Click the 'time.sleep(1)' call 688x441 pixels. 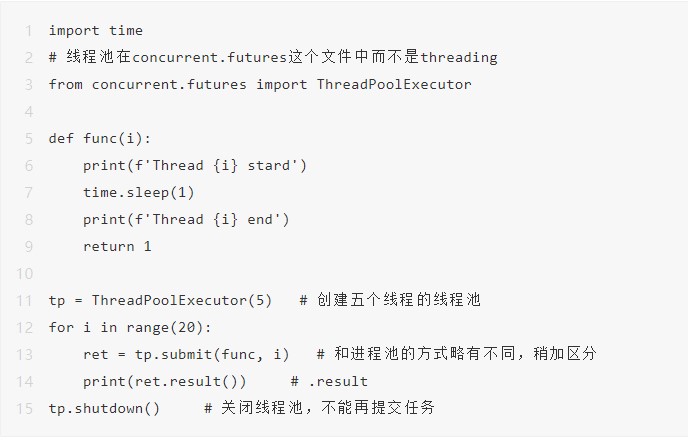click(x=139, y=192)
